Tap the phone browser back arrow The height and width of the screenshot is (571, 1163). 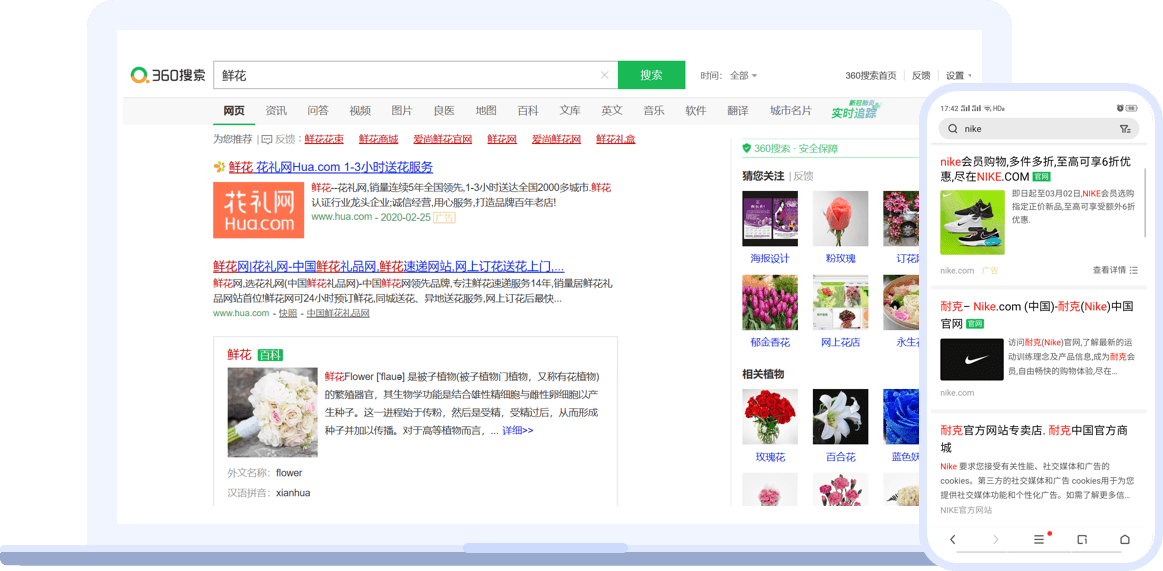tap(953, 539)
